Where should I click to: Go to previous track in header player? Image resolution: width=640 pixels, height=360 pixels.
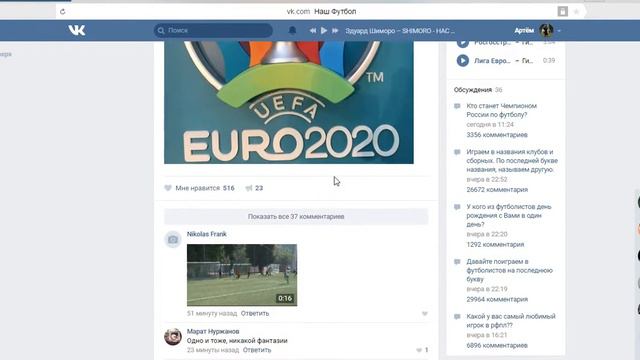(313, 31)
